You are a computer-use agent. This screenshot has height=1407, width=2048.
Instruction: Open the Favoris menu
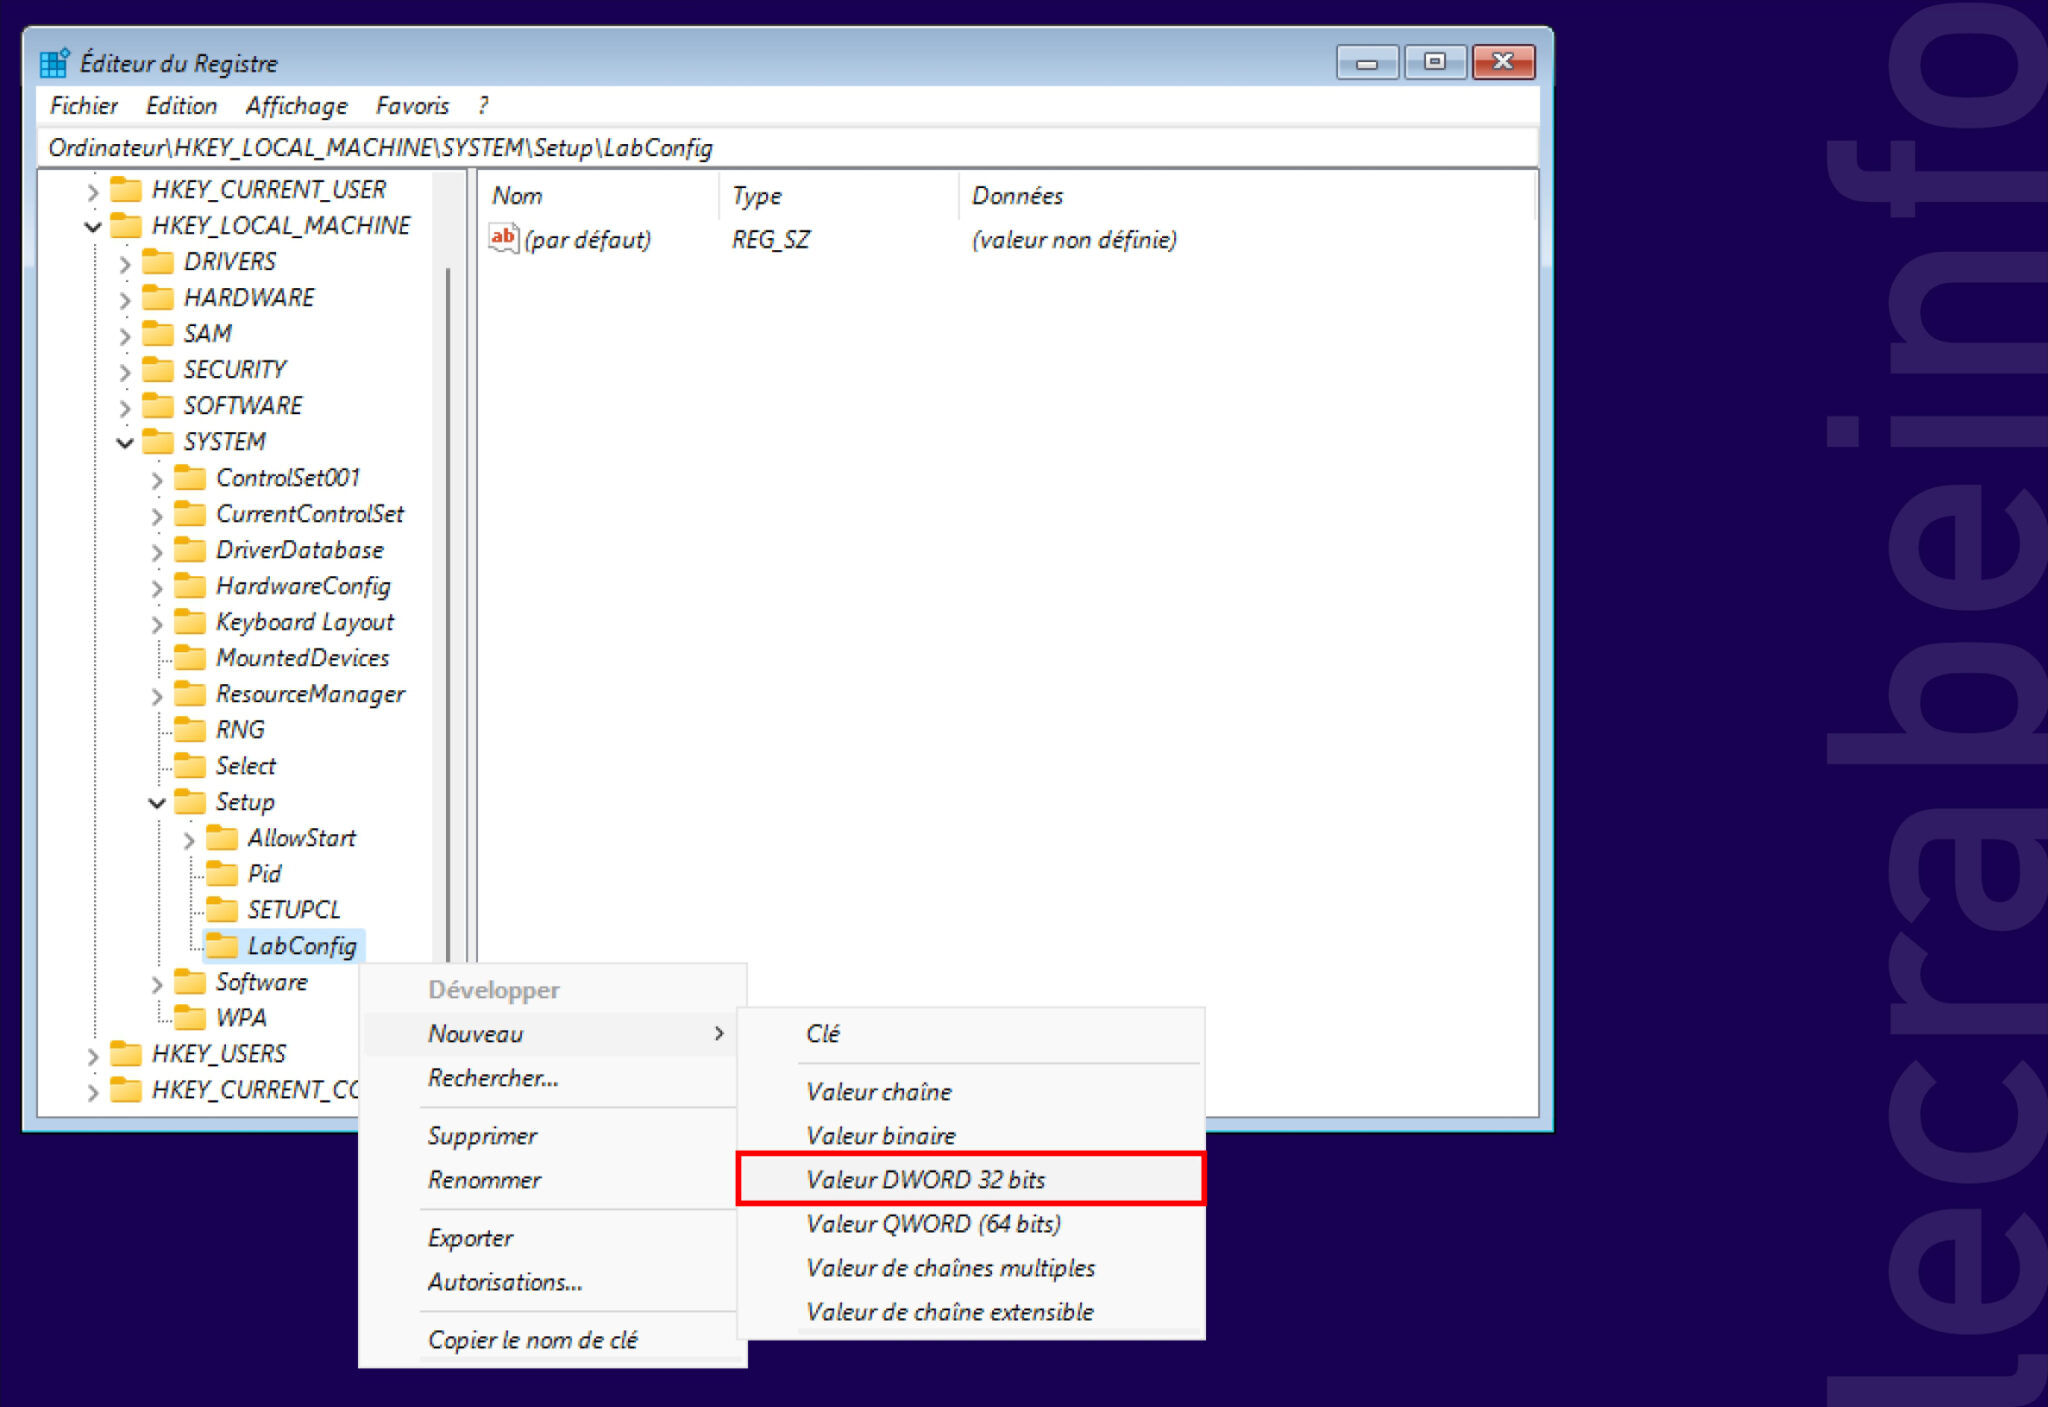pyautogui.click(x=412, y=105)
